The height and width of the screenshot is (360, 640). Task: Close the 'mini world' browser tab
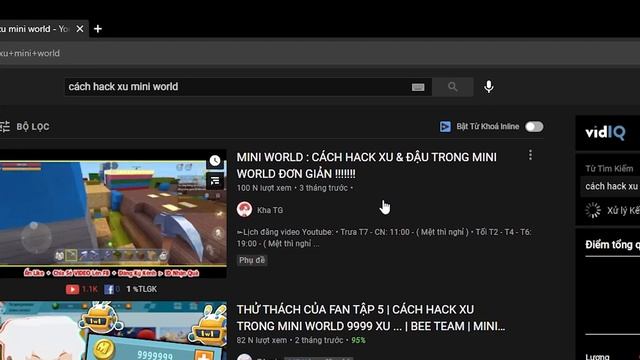point(80,29)
